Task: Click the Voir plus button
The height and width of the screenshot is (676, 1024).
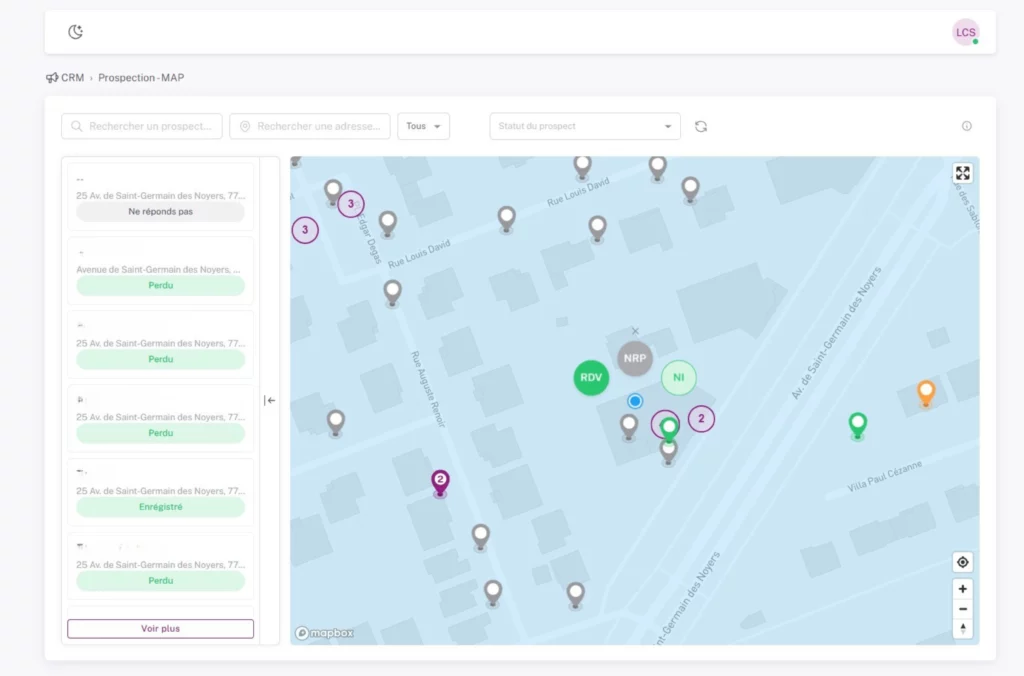Action: pyautogui.click(x=160, y=629)
